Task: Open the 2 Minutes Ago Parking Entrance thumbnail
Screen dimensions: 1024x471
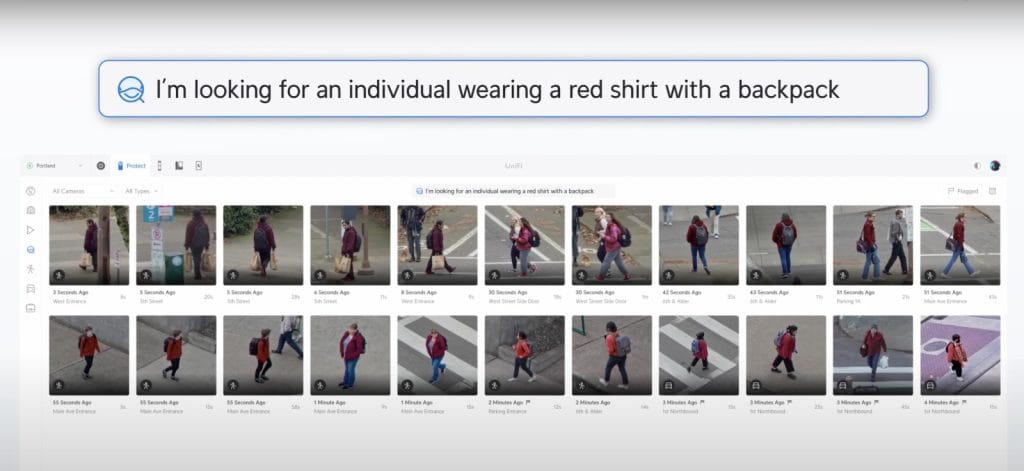Action: tap(524, 355)
